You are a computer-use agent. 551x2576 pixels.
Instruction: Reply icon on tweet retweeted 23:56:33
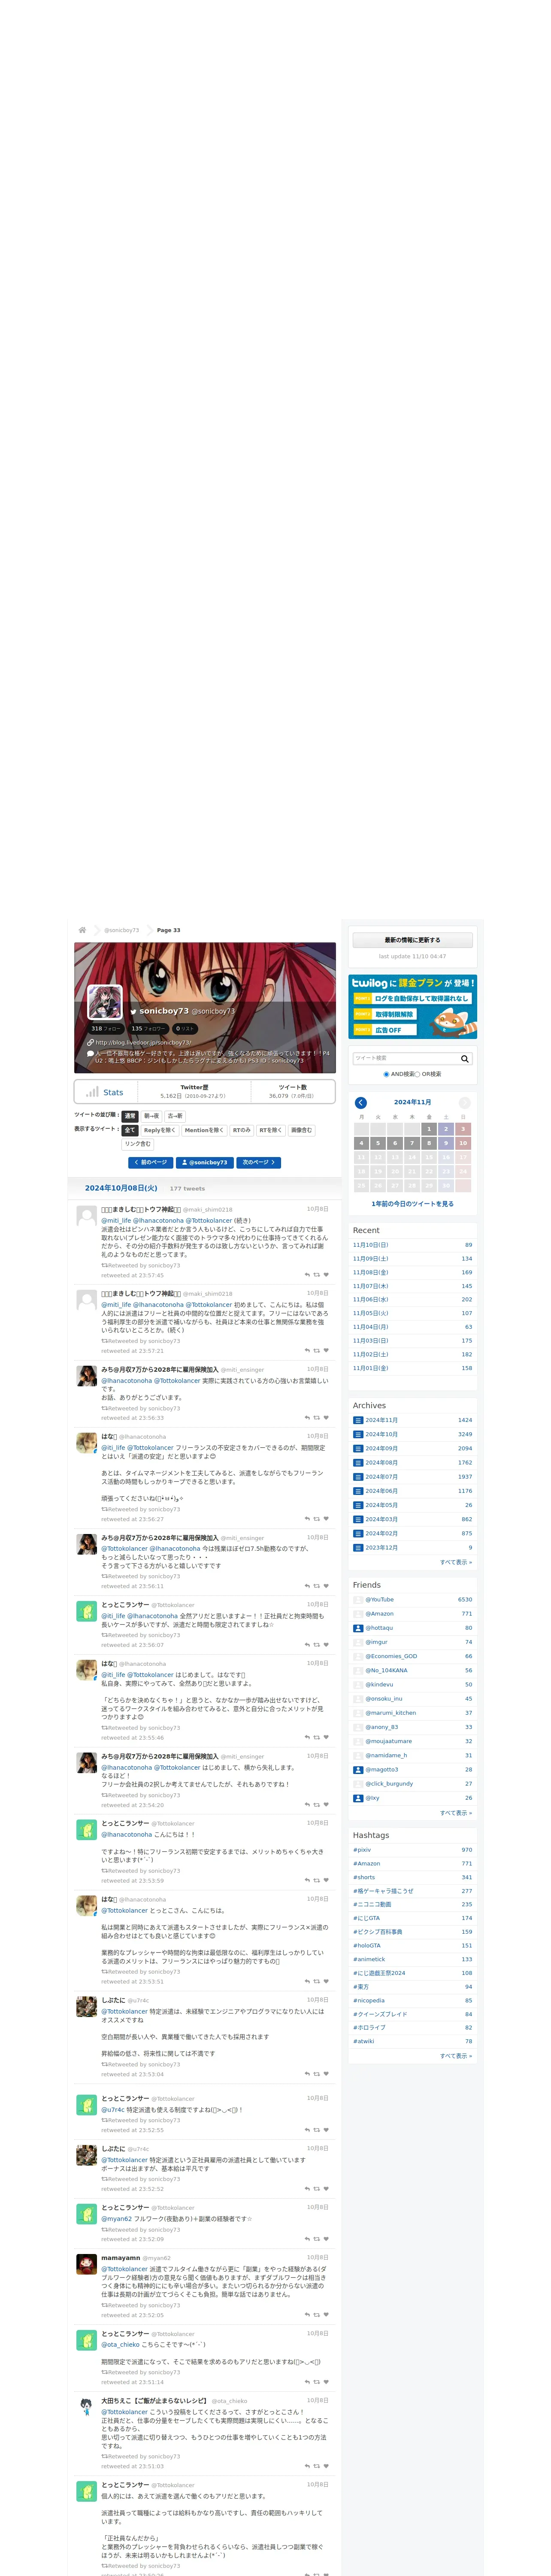pos(307,1418)
